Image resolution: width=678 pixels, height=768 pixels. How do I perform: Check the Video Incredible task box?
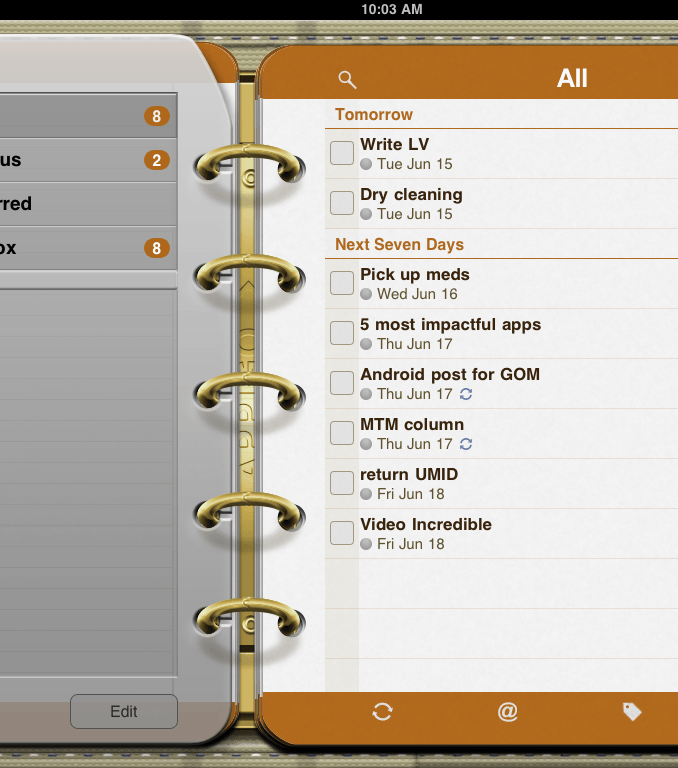coord(342,532)
